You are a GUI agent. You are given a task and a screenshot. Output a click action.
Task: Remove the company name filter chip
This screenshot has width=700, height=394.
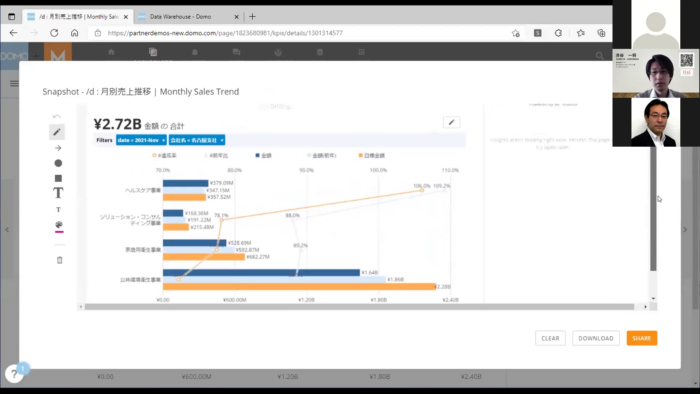pyautogui.click(x=222, y=140)
